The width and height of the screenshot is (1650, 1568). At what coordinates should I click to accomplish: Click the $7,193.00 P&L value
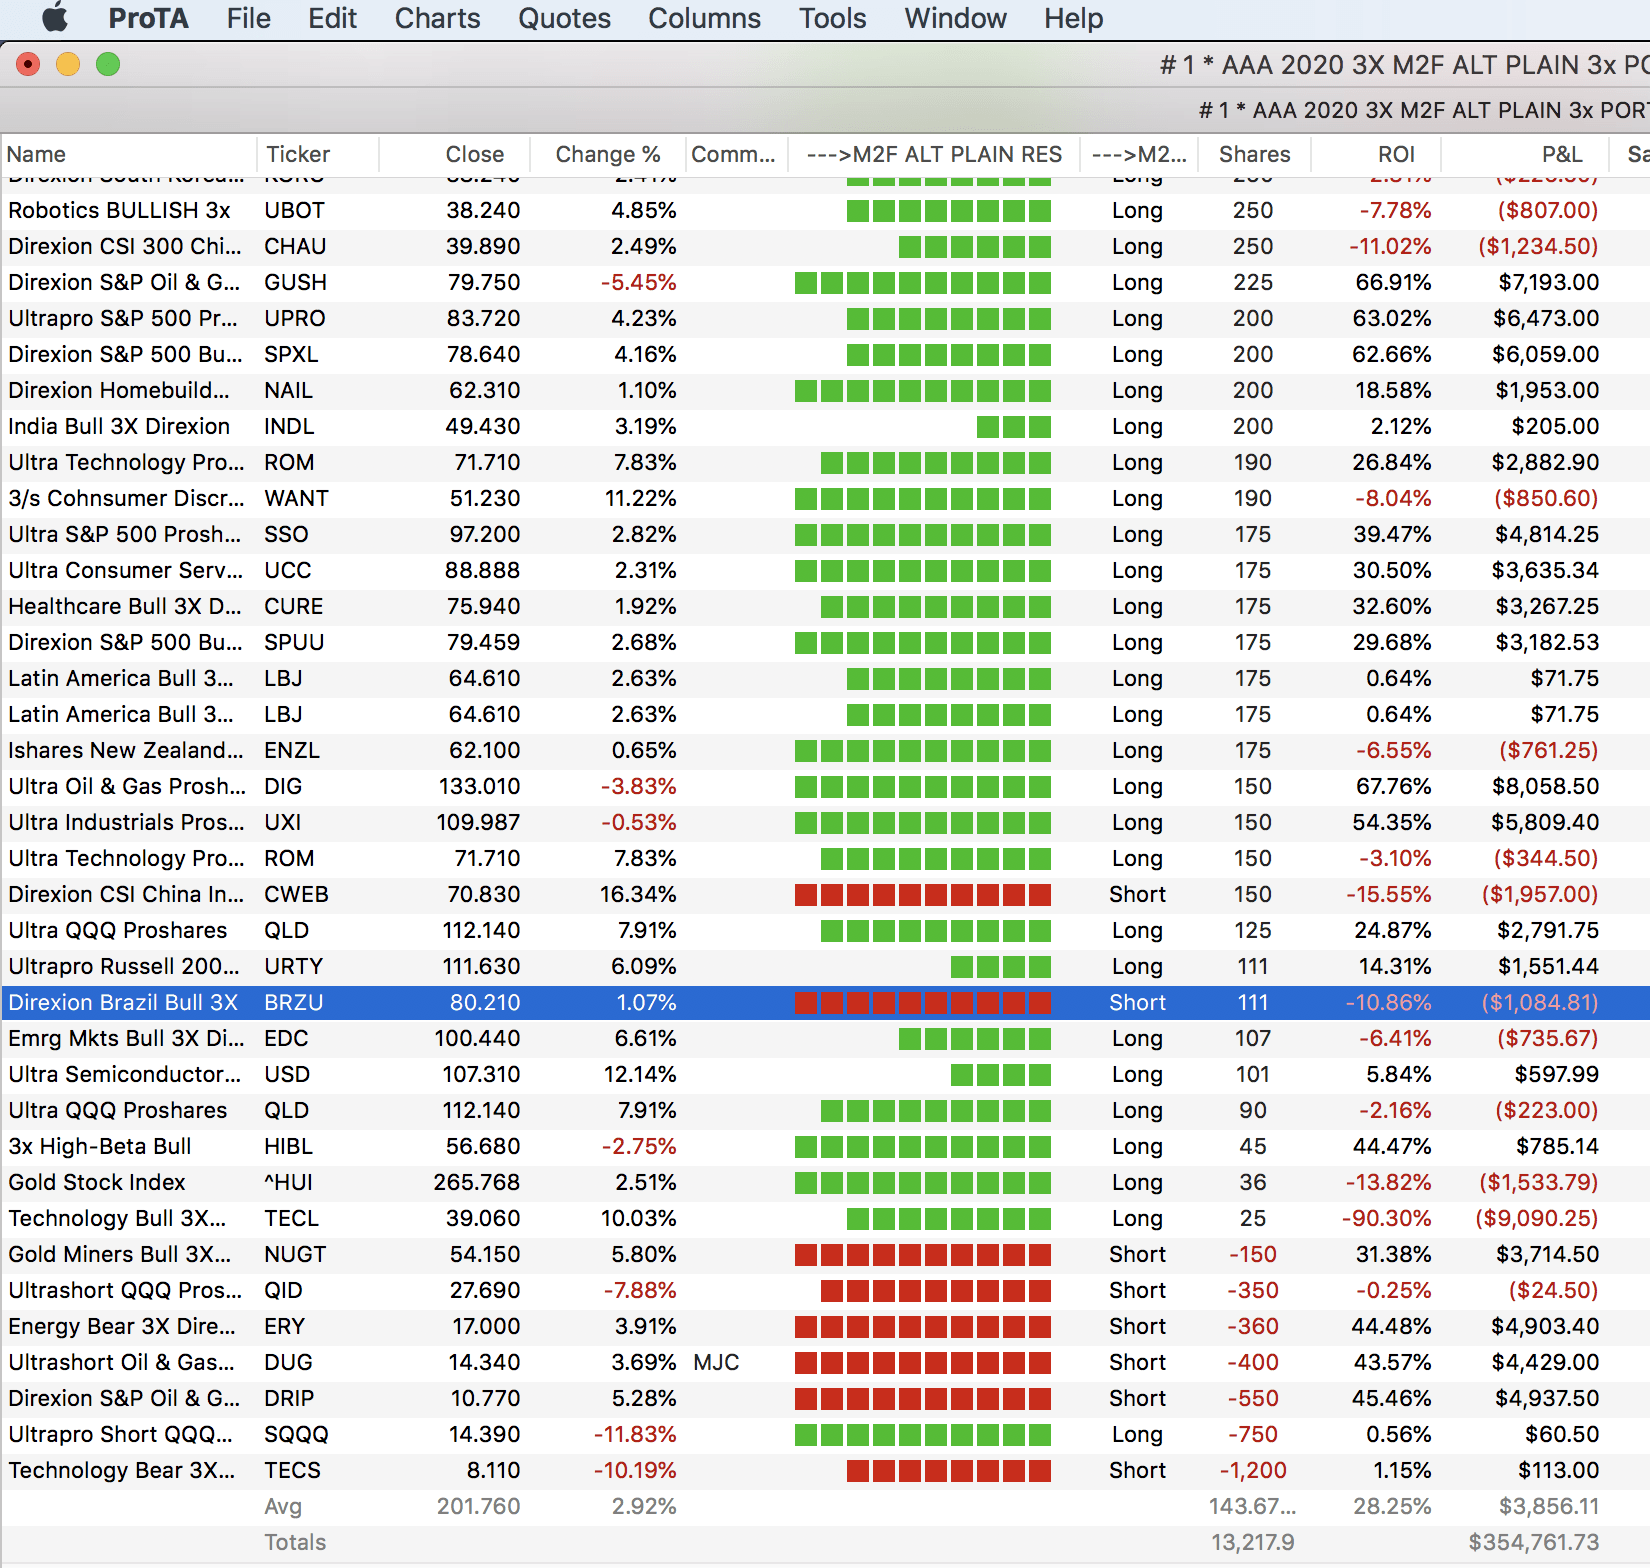pos(1548,282)
